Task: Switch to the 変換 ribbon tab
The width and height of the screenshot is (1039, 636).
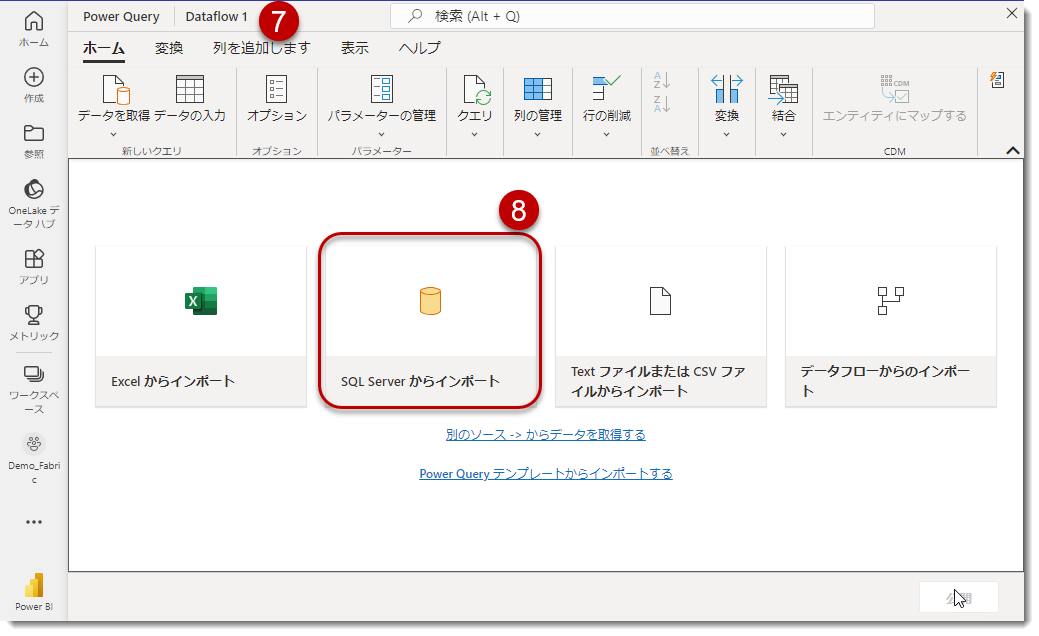Action: coord(169,48)
